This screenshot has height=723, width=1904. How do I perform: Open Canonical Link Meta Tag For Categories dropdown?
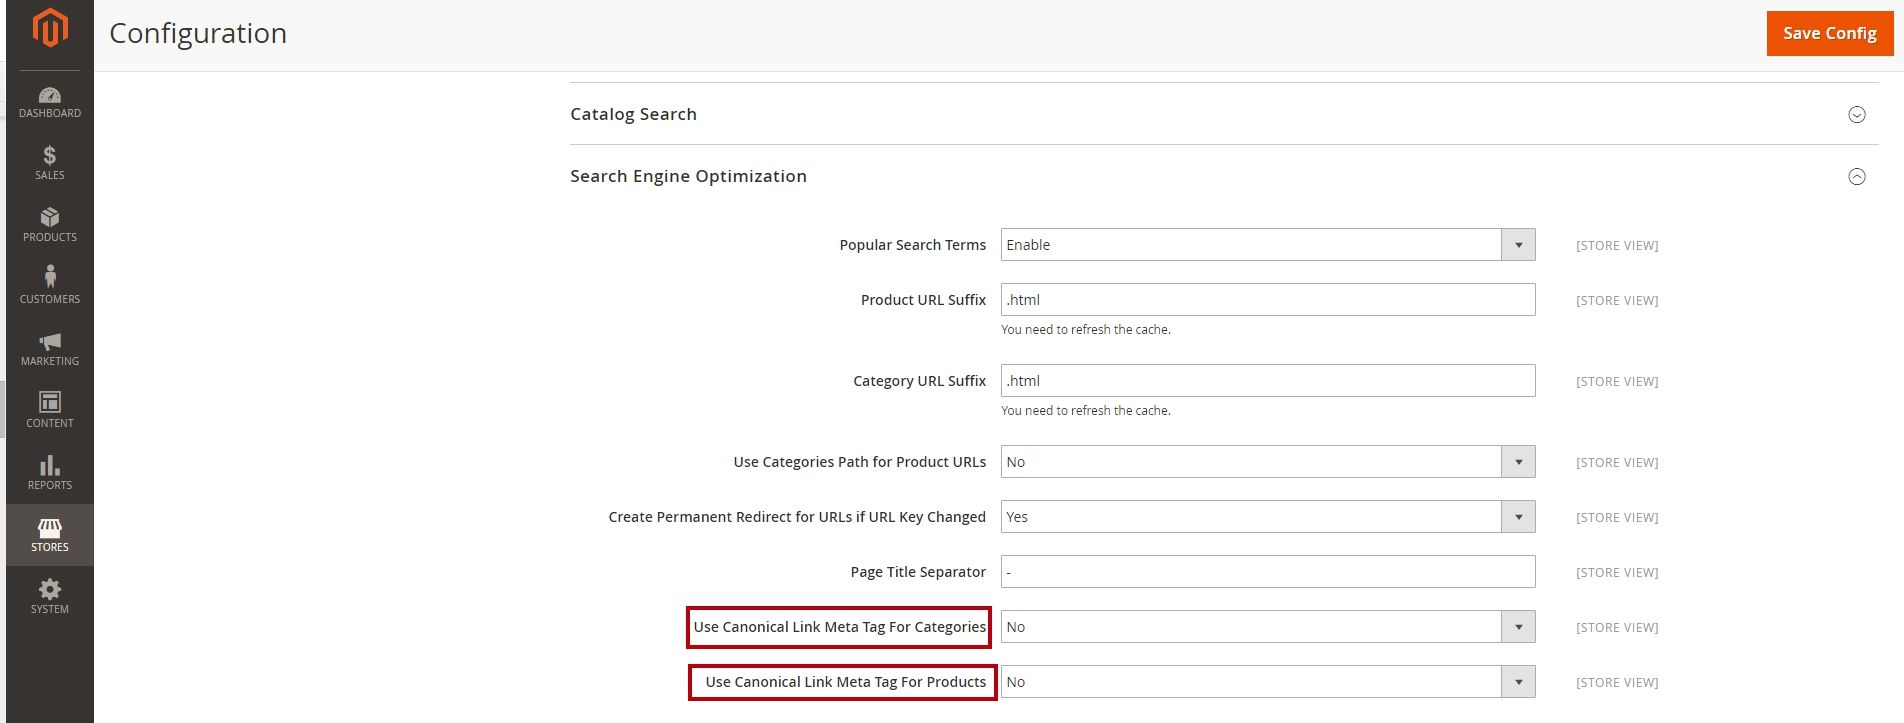click(1267, 627)
